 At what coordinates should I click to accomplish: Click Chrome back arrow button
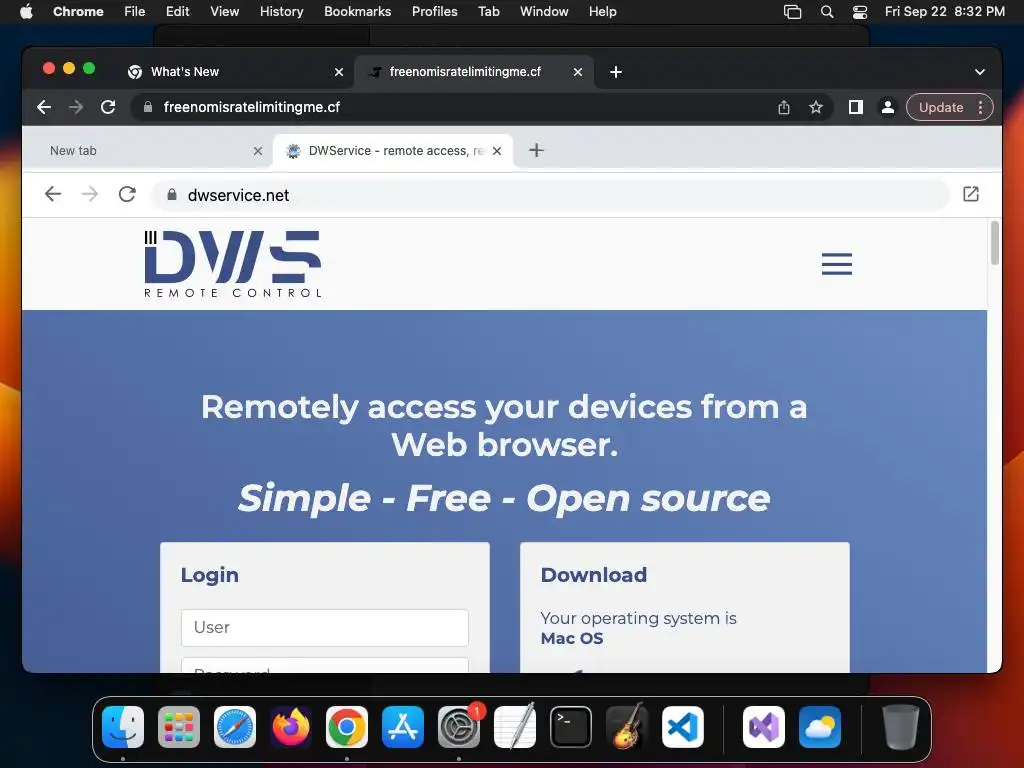[44, 107]
